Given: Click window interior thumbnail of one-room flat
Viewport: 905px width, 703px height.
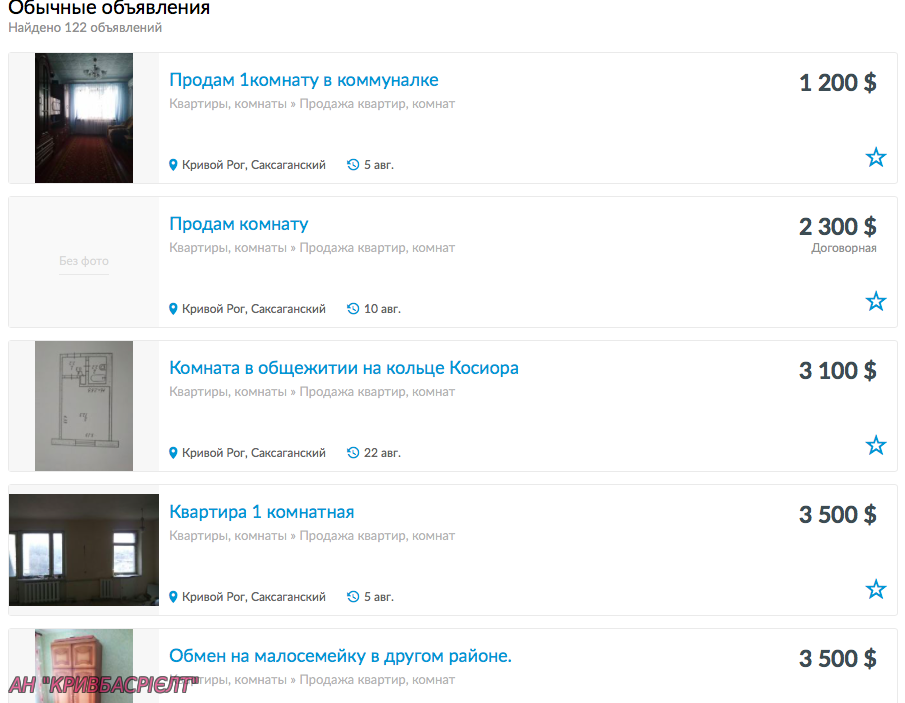Looking at the screenshot, I should (x=84, y=549).
